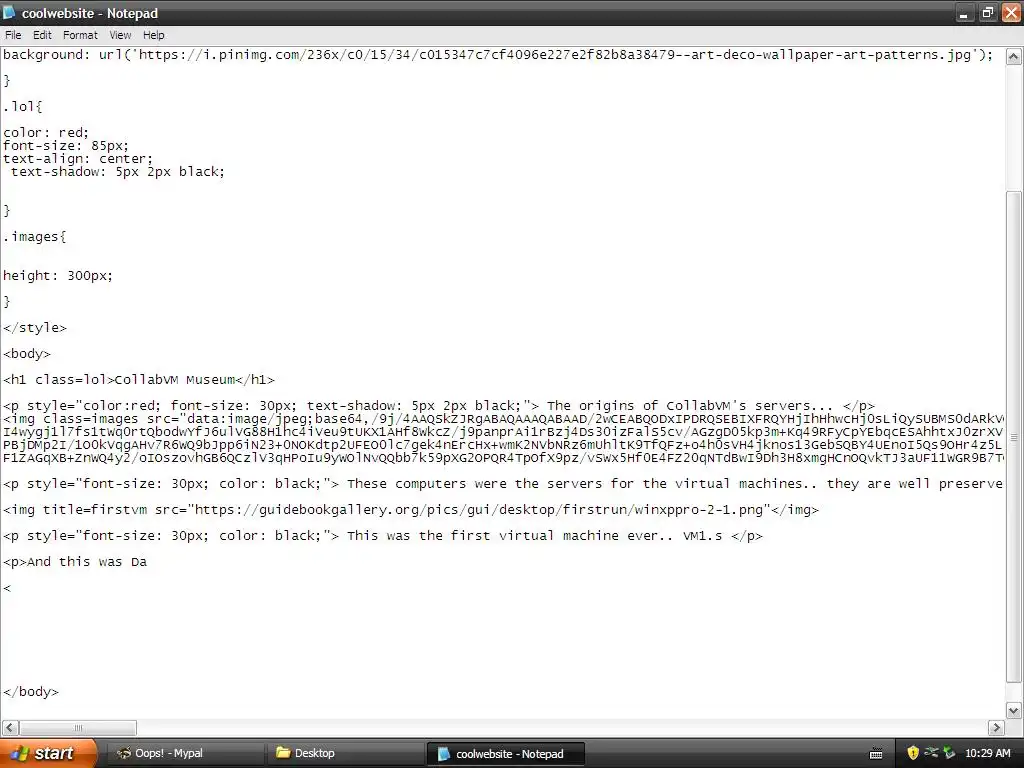Screen dimensions: 1024x768
Task: Click the vertical scrollbar down arrow
Action: tap(1014, 711)
